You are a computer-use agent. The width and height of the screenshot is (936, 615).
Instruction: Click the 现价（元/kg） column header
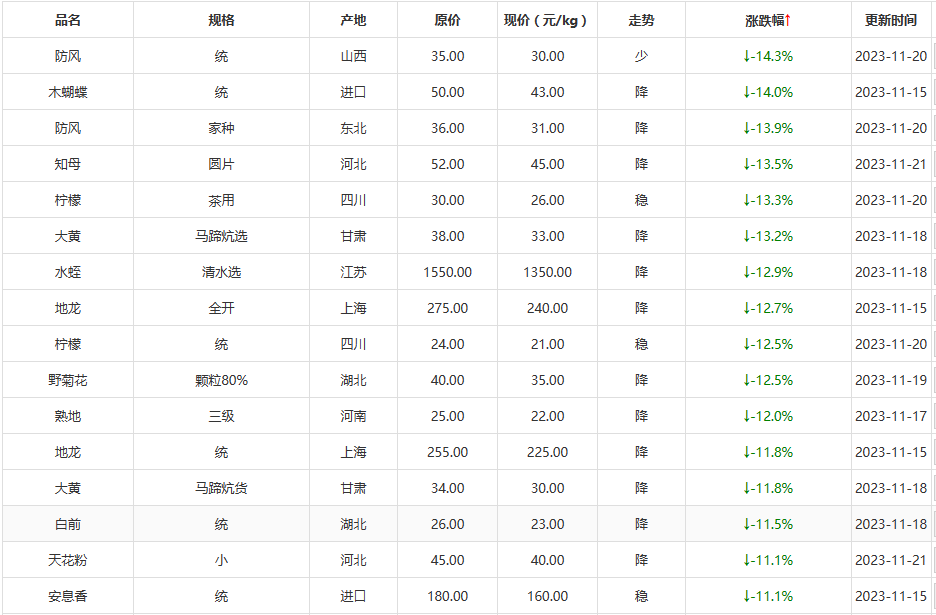[x=546, y=20]
